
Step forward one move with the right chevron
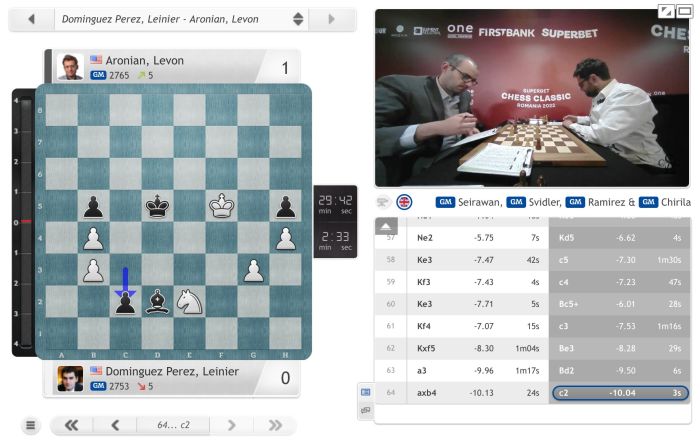click(231, 425)
